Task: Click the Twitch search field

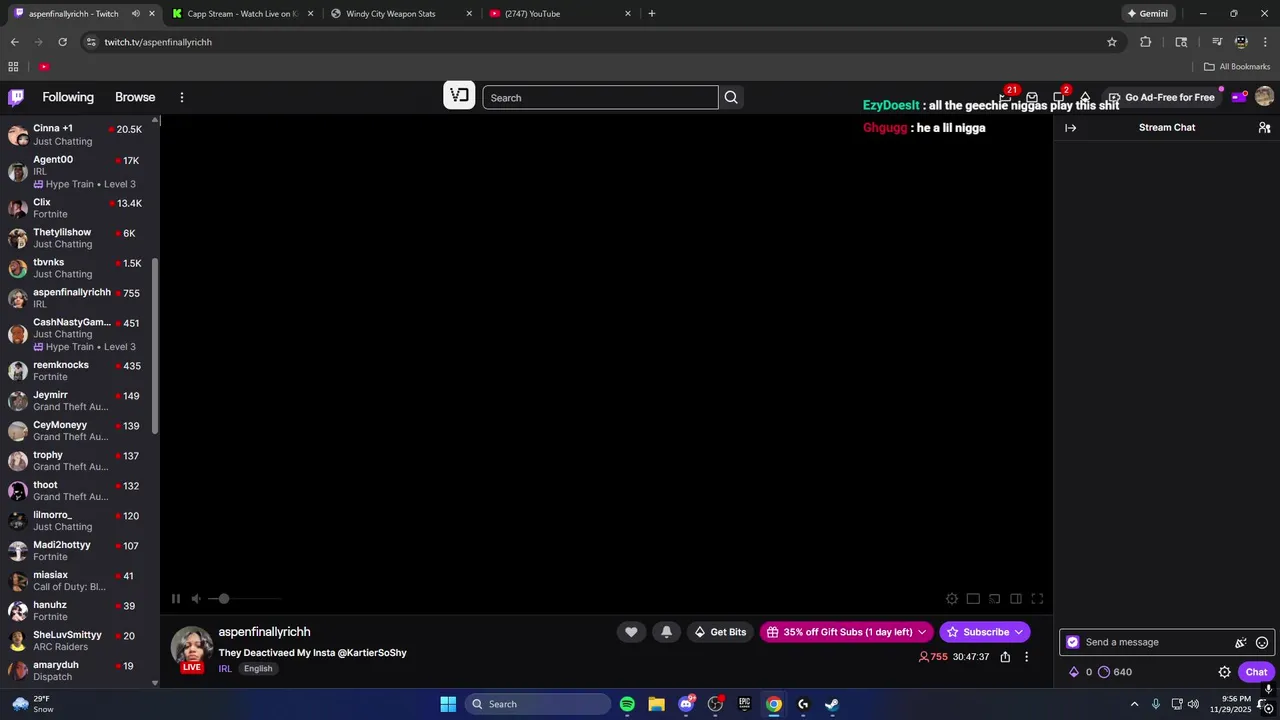Action: [600, 97]
